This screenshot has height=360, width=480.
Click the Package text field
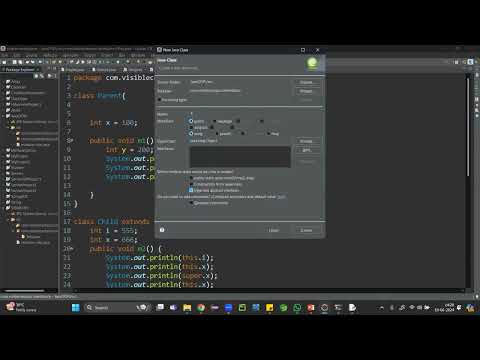pyautogui.click(x=239, y=91)
